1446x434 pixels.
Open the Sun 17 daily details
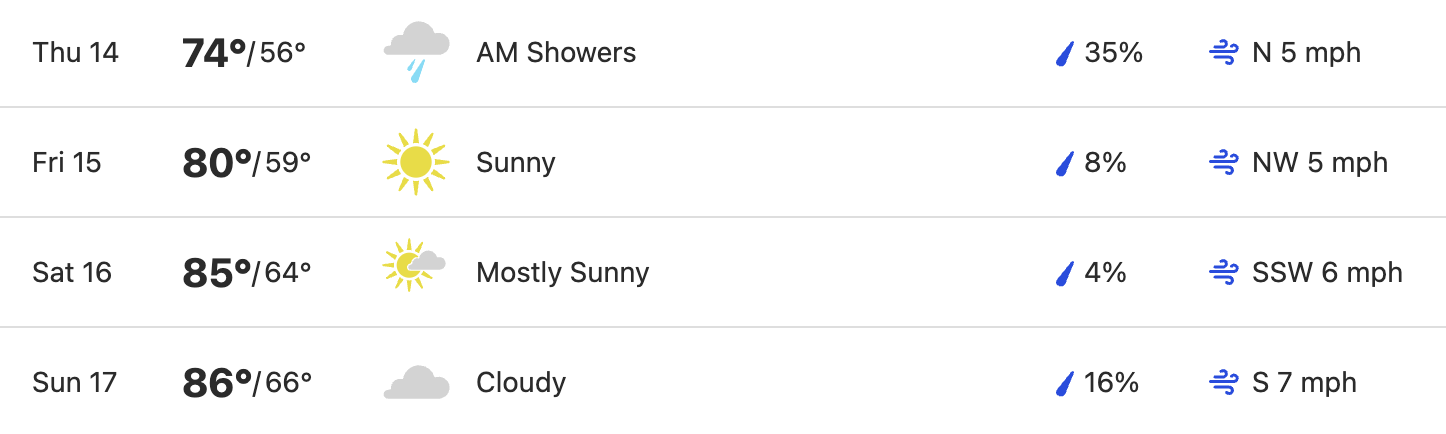pos(723,381)
